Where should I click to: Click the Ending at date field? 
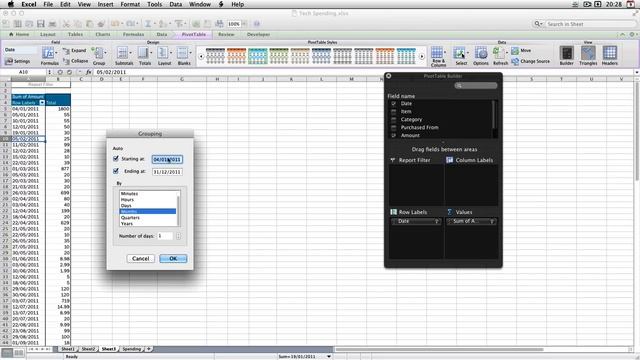point(167,172)
